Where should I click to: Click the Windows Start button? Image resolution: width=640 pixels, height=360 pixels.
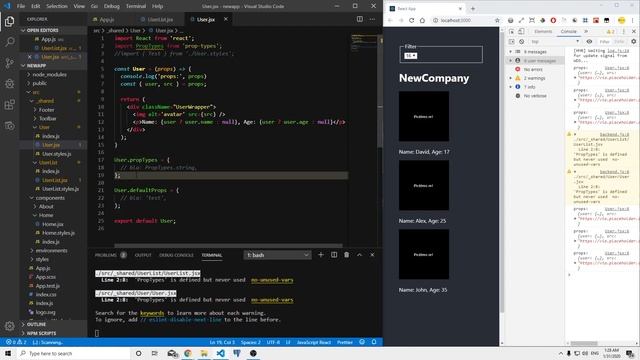coord(8,353)
